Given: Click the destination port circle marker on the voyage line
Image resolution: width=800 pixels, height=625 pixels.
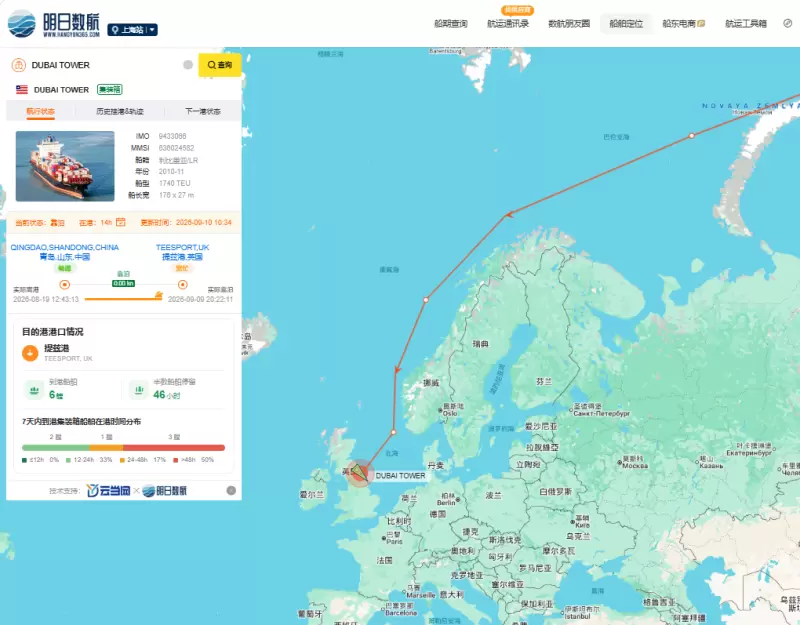Looking at the screenshot, I should 183,285.
